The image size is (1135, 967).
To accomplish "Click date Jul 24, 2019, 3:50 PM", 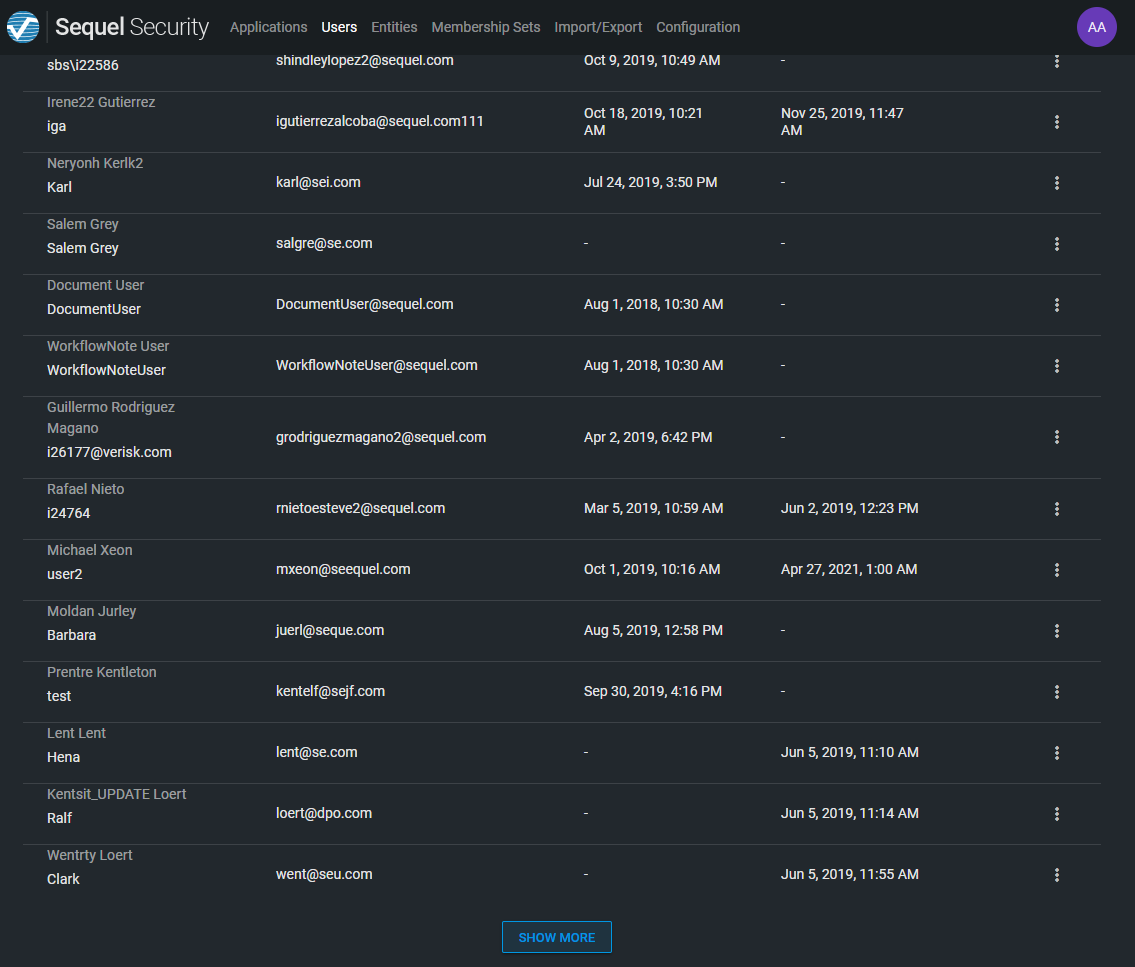I will click(x=650, y=182).
